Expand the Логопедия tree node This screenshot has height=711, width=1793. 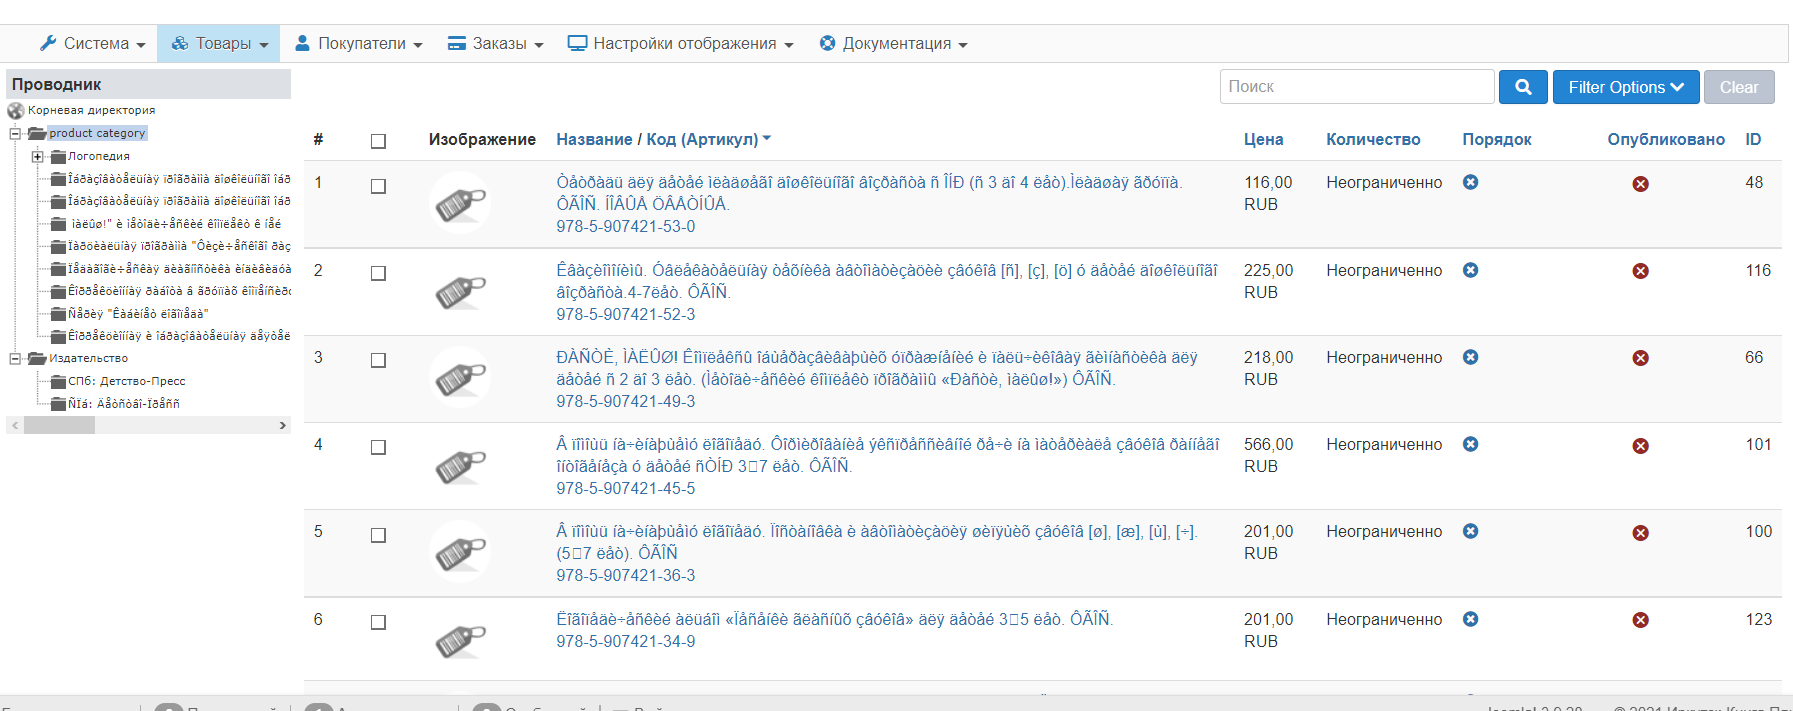(37, 156)
